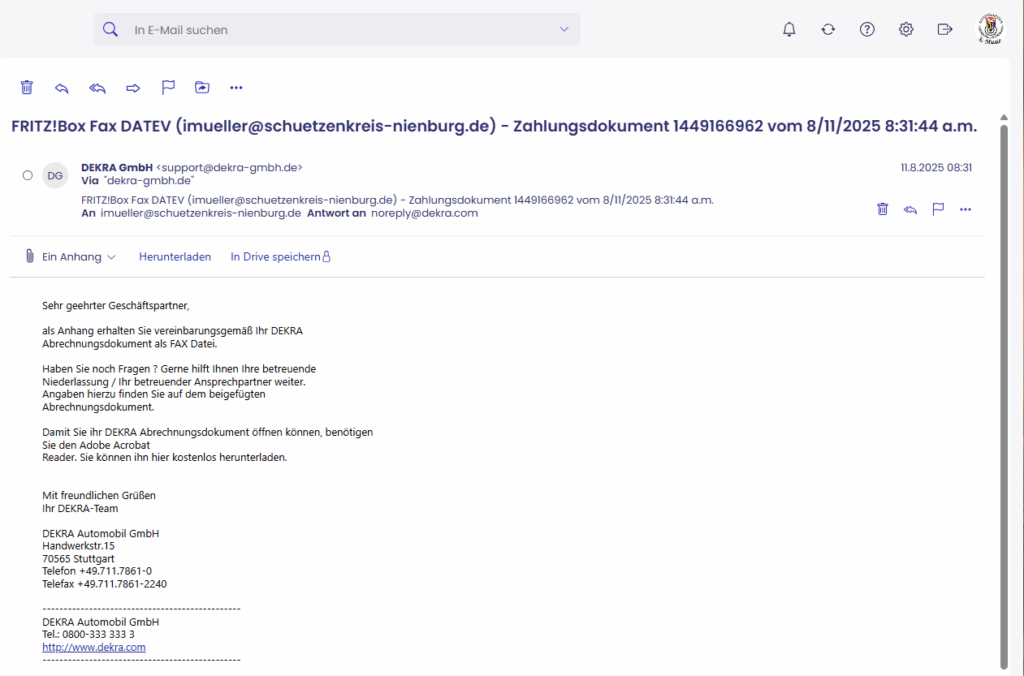This screenshot has width=1024, height=676.
Task: Click the address line 70565 Stuttgart
Action: point(78,558)
